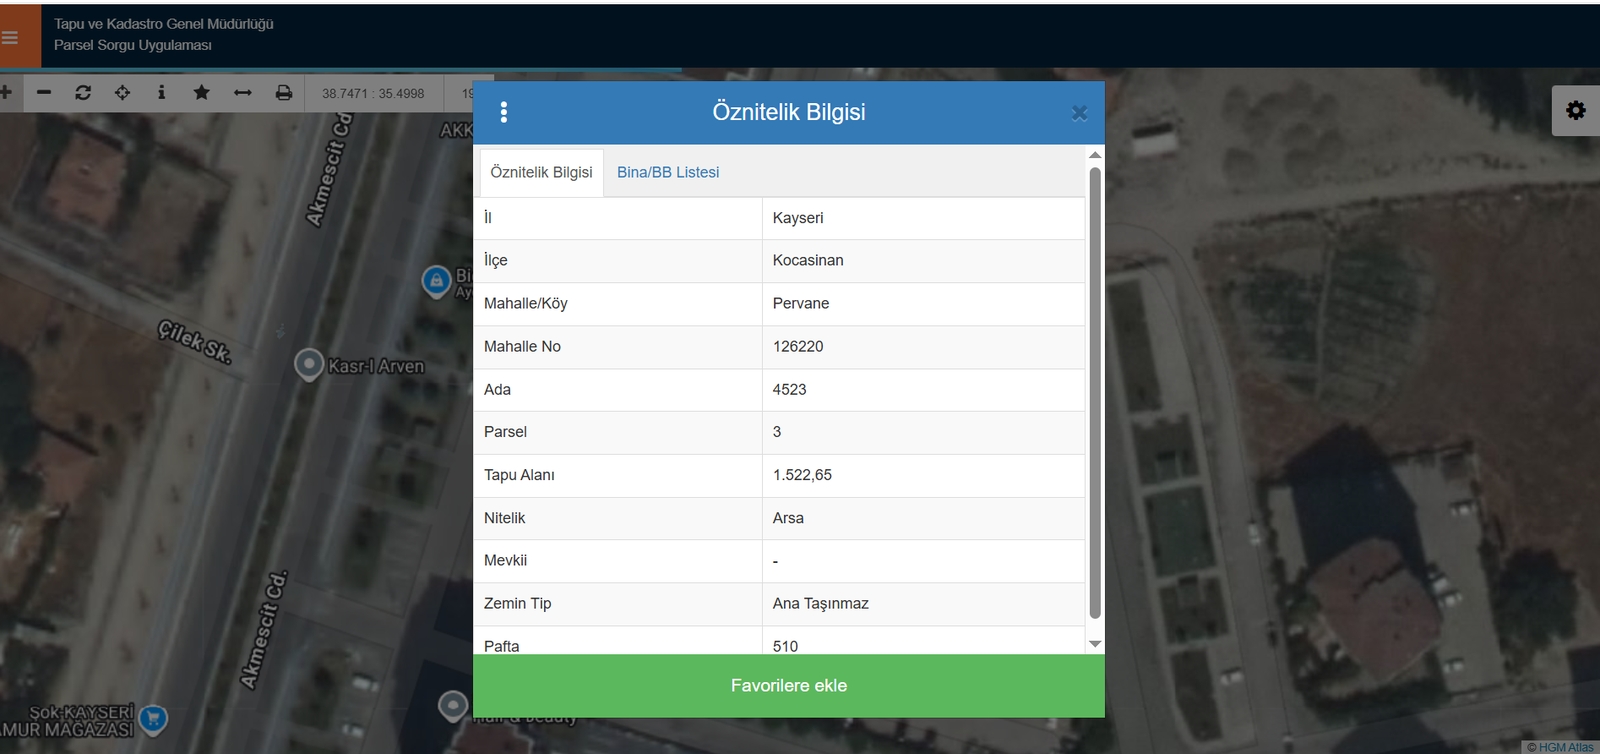Click the blue lock-shaped map marker
The width and height of the screenshot is (1600, 754).
tap(436, 281)
